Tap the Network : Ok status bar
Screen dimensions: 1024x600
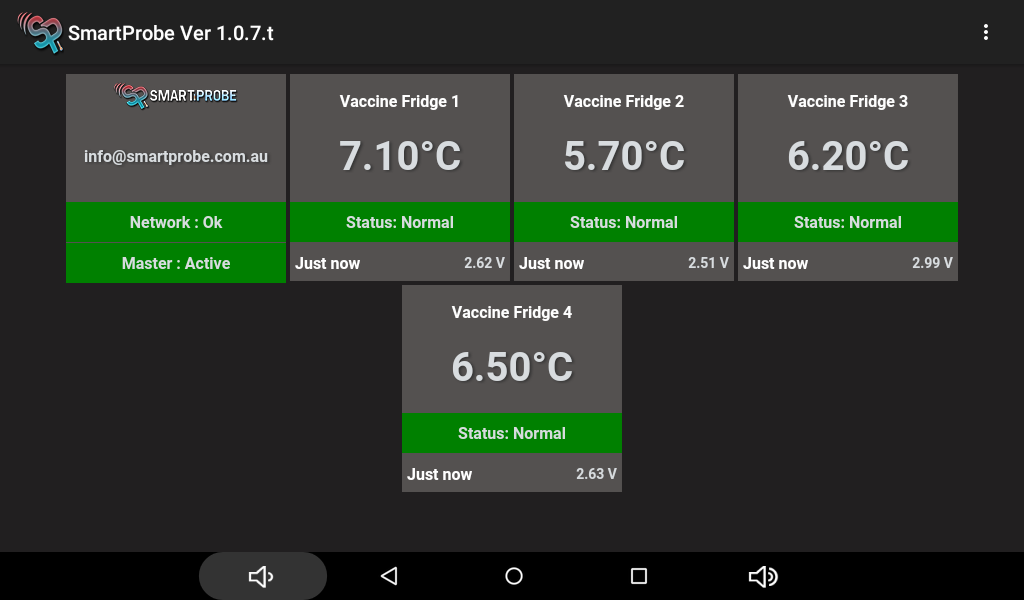[176, 222]
